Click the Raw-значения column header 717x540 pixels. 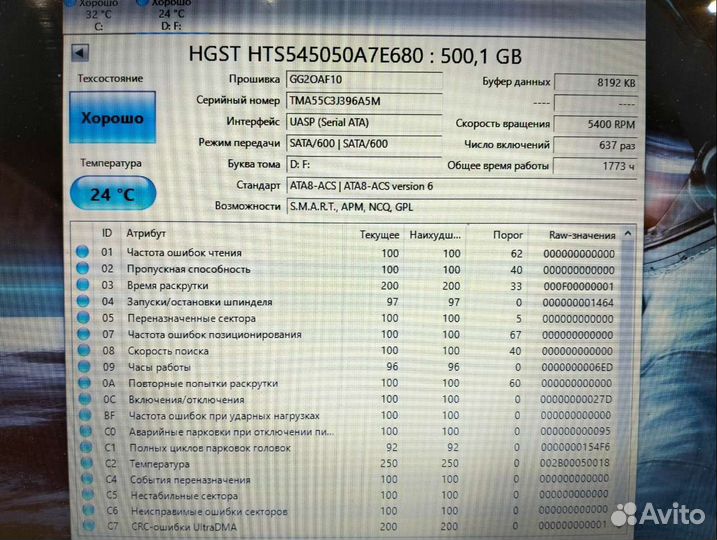582,235
